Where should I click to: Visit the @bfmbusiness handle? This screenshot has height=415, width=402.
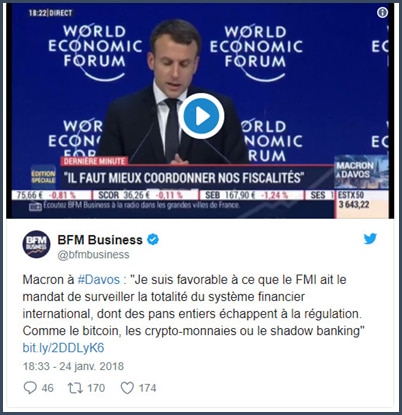(93, 255)
